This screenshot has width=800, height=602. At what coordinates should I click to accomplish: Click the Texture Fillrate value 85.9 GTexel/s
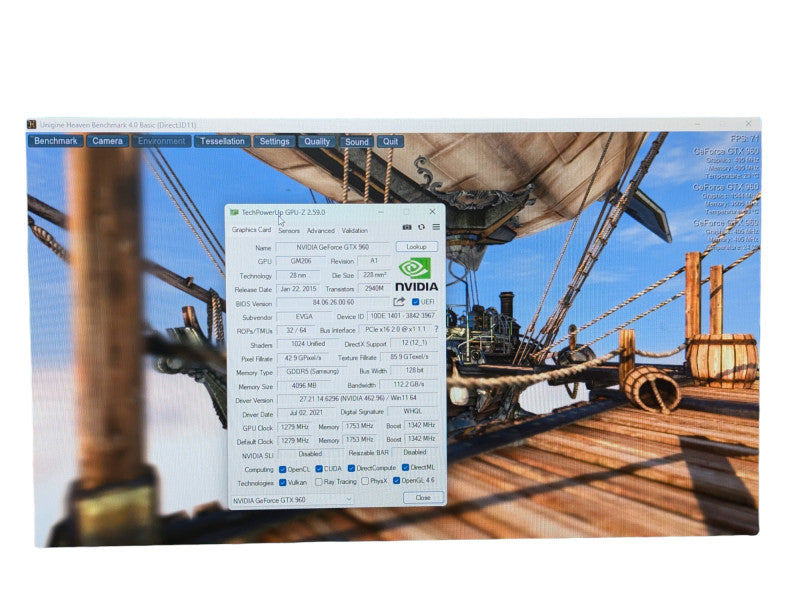coord(409,357)
